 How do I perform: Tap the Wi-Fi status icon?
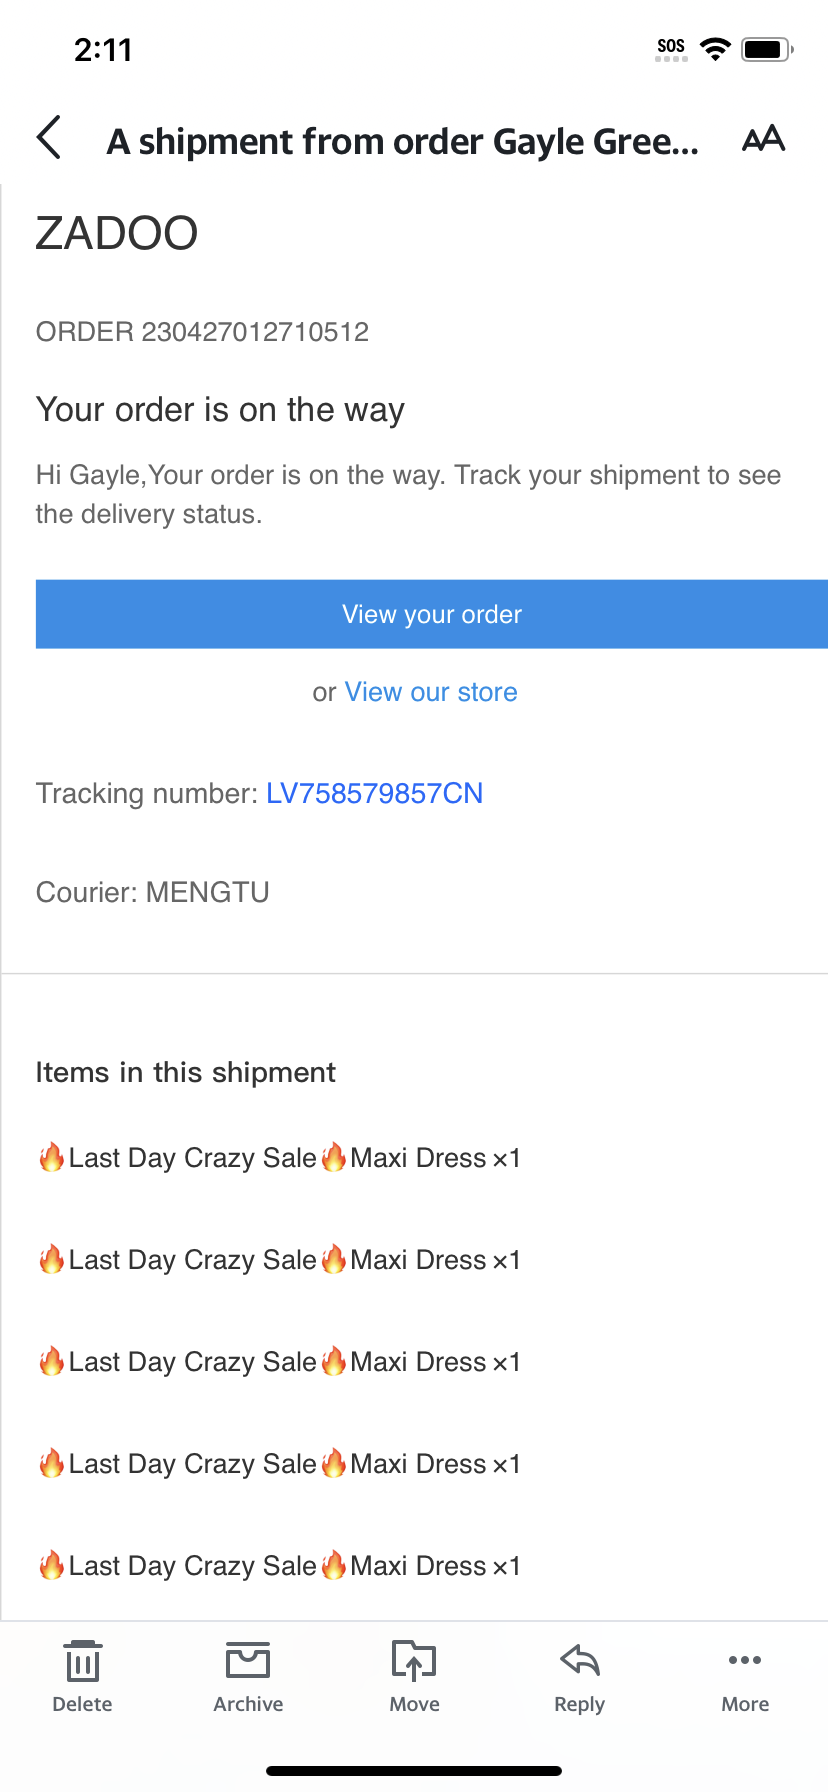716,49
